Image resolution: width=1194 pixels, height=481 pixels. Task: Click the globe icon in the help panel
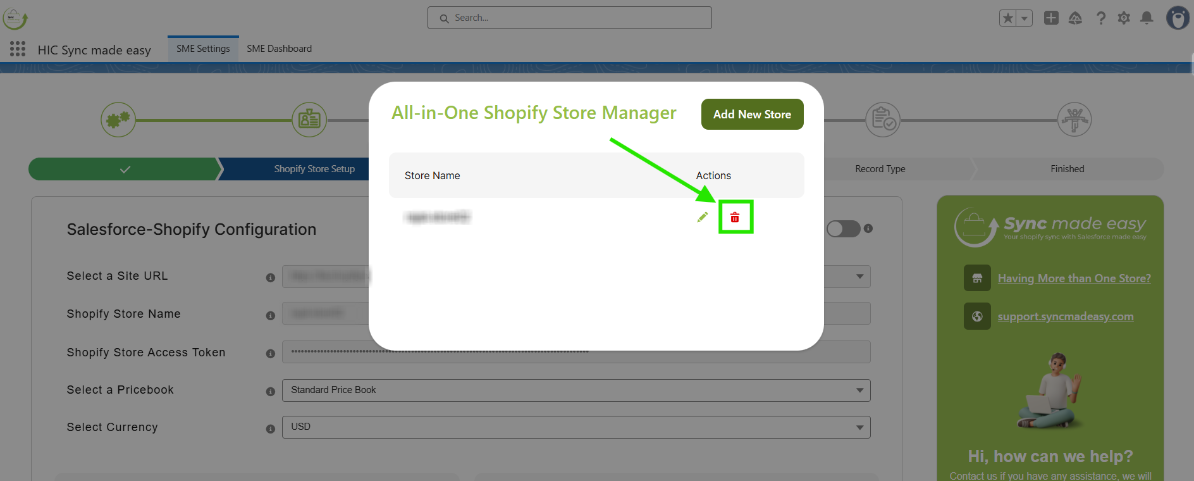pyautogui.click(x=977, y=316)
